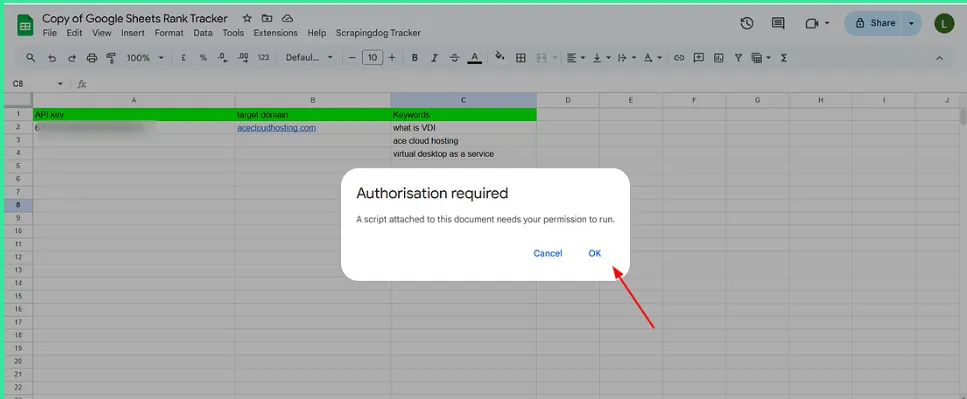Select the Paint format tool
967x399 pixels.
(x=111, y=58)
